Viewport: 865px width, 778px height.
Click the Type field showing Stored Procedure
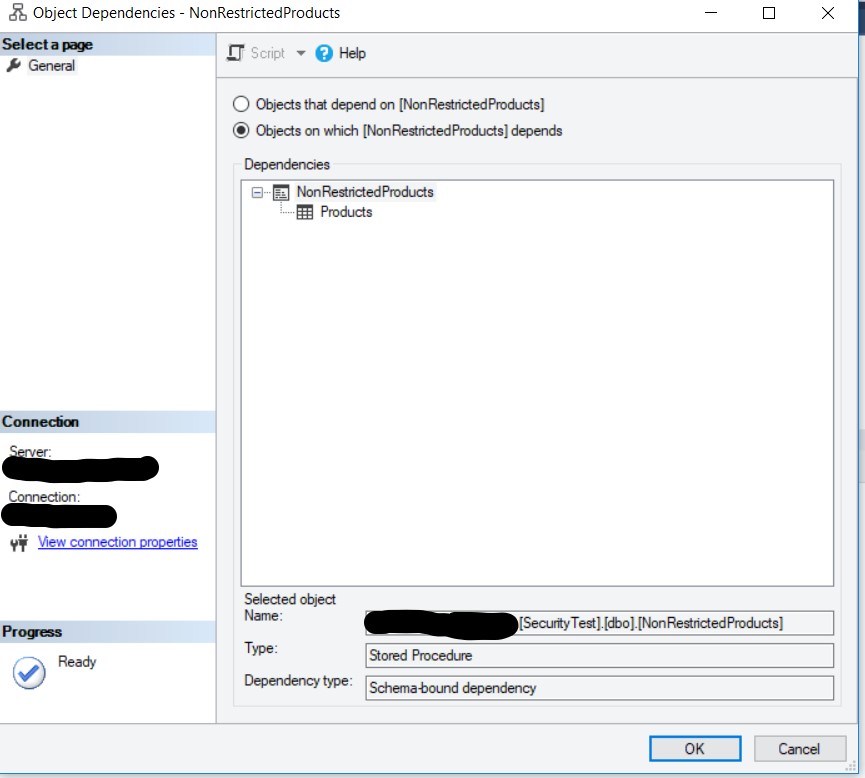point(600,656)
